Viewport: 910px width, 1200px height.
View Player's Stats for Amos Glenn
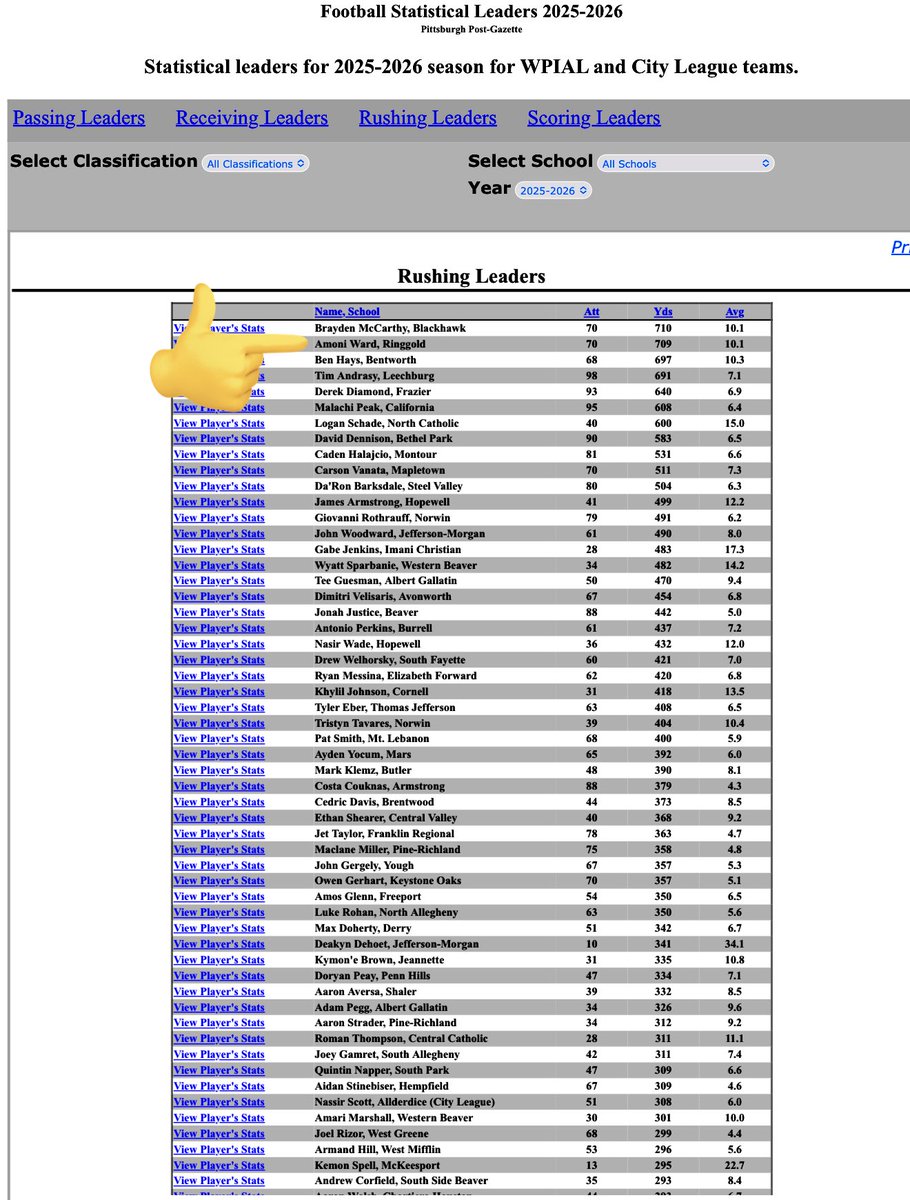pyautogui.click(x=219, y=896)
